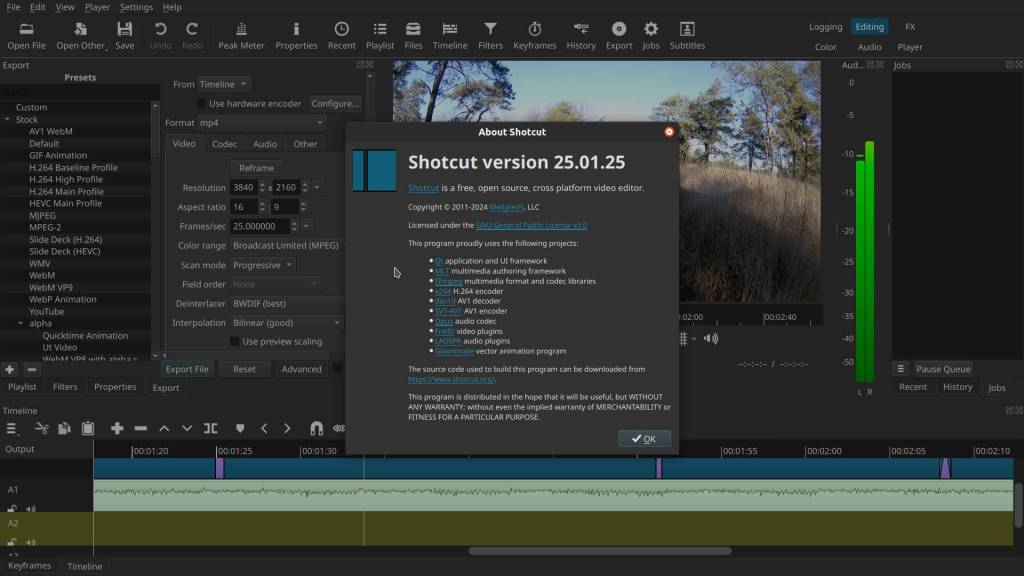1024x576 pixels.
Task: Toggle lock on track A1
Action: pos(12,509)
